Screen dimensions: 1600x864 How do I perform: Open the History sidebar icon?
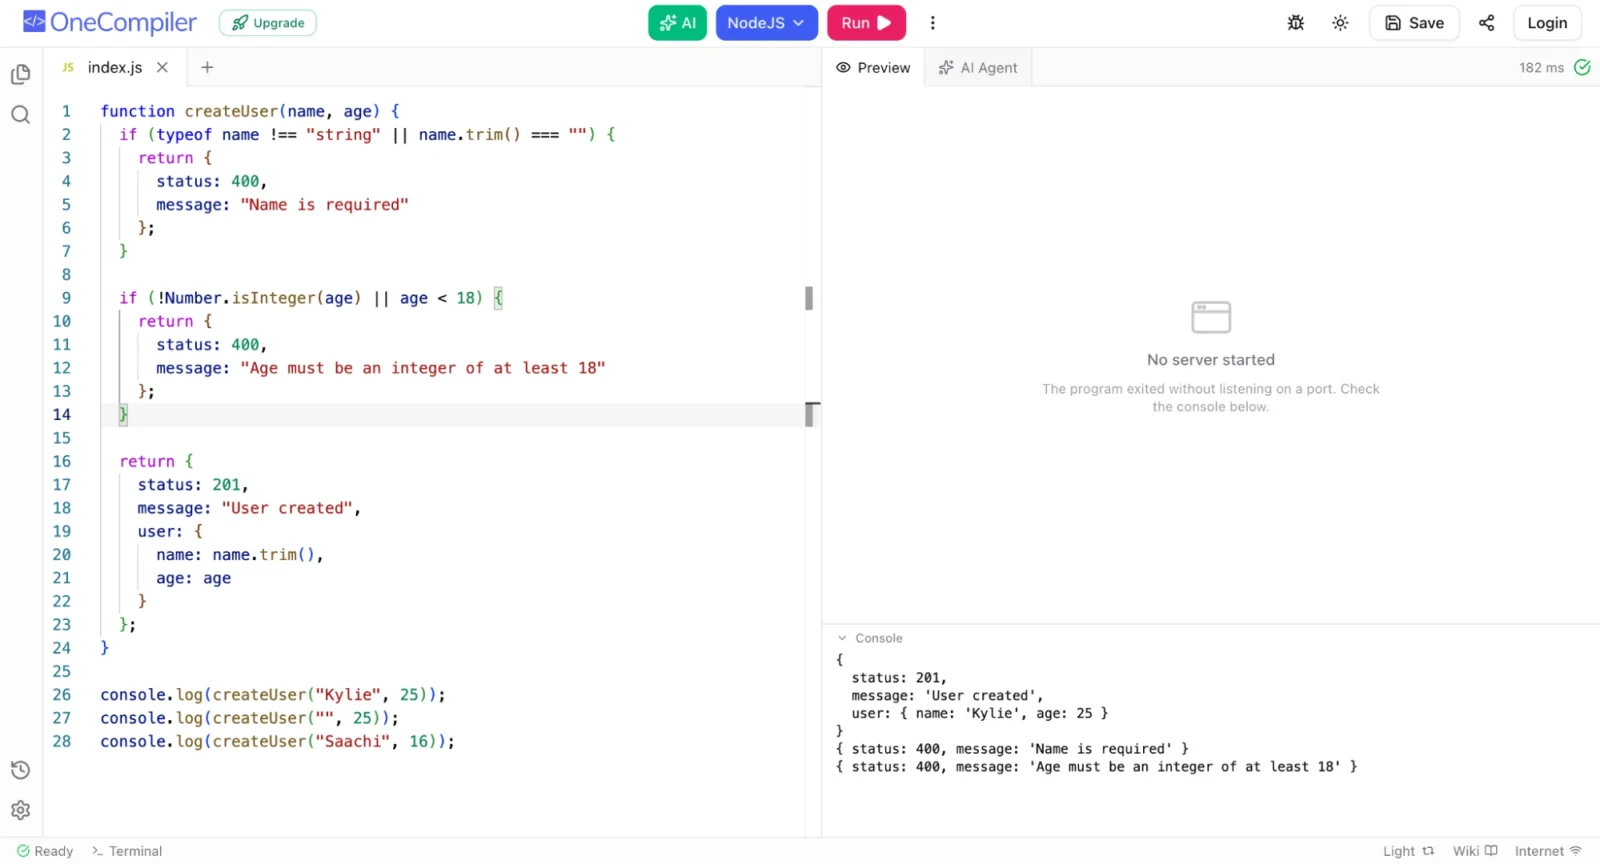click(x=20, y=770)
